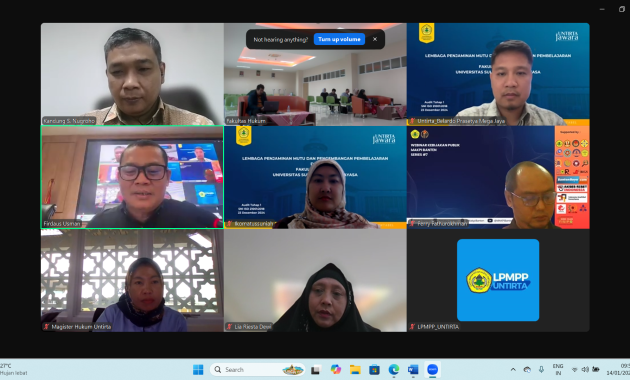Viewport: 630px width, 380px height.
Task: Switch to Microsoft Word in taskbar
Action: click(x=413, y=370)
